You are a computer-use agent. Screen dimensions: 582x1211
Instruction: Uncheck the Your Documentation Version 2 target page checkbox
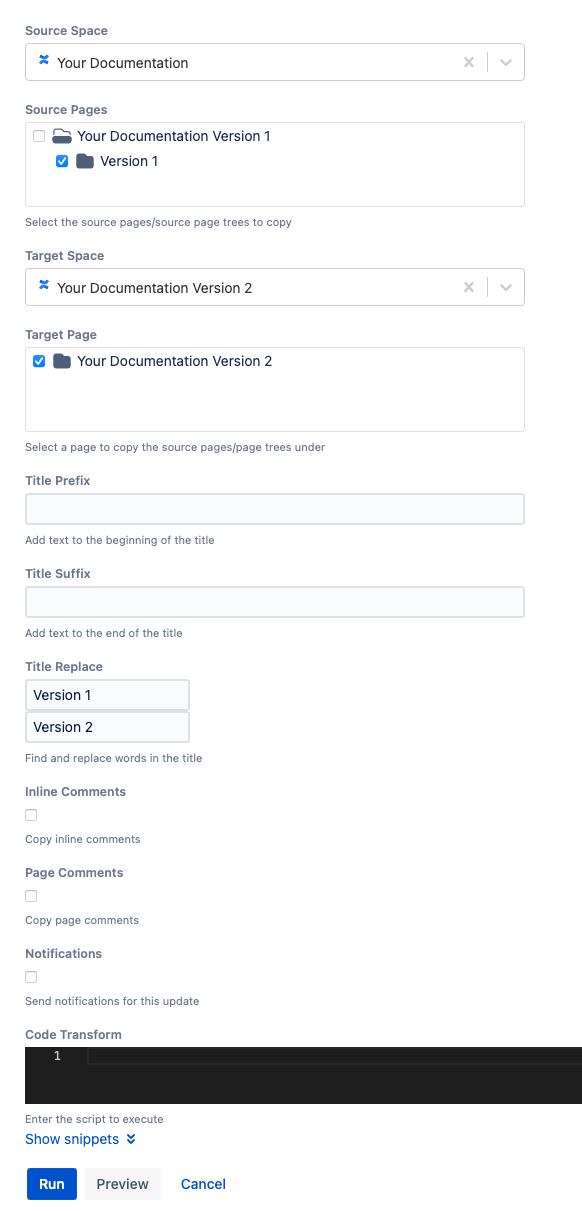[39, 361]
